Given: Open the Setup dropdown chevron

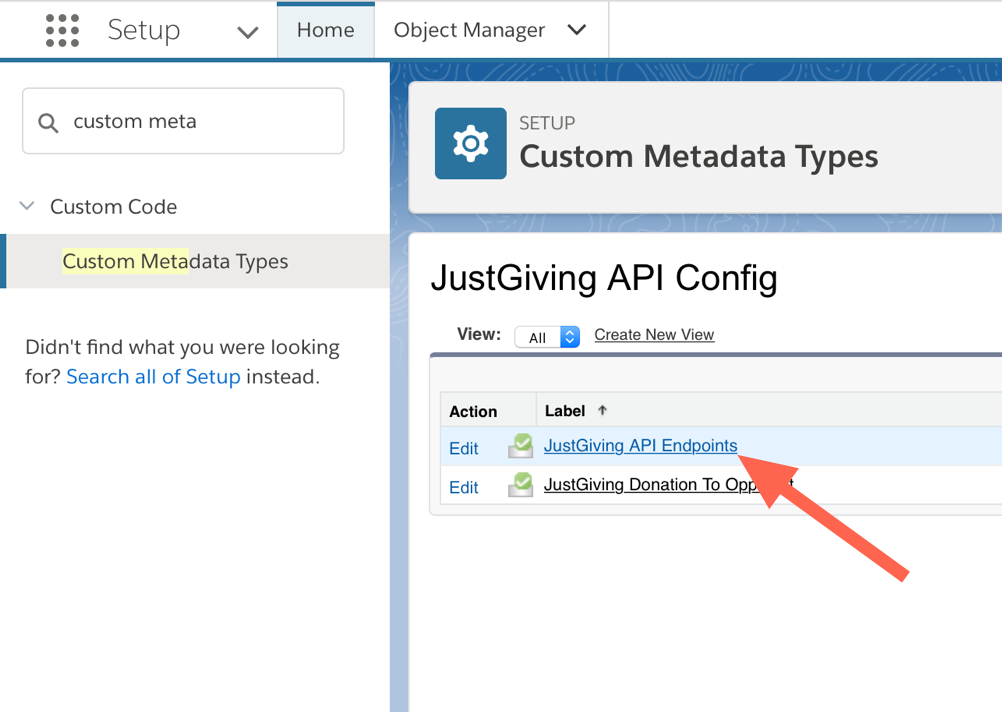Looking at the screenshot, I should 248,32.
